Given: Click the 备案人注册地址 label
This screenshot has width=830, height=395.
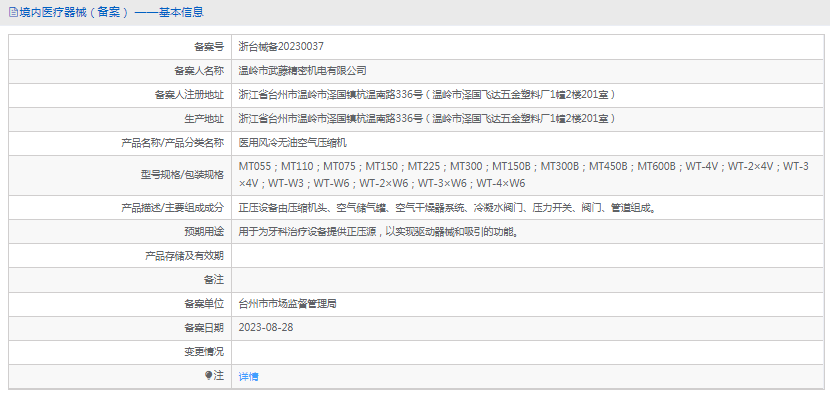Looking at the screenshot, I should tap(189, 95).
